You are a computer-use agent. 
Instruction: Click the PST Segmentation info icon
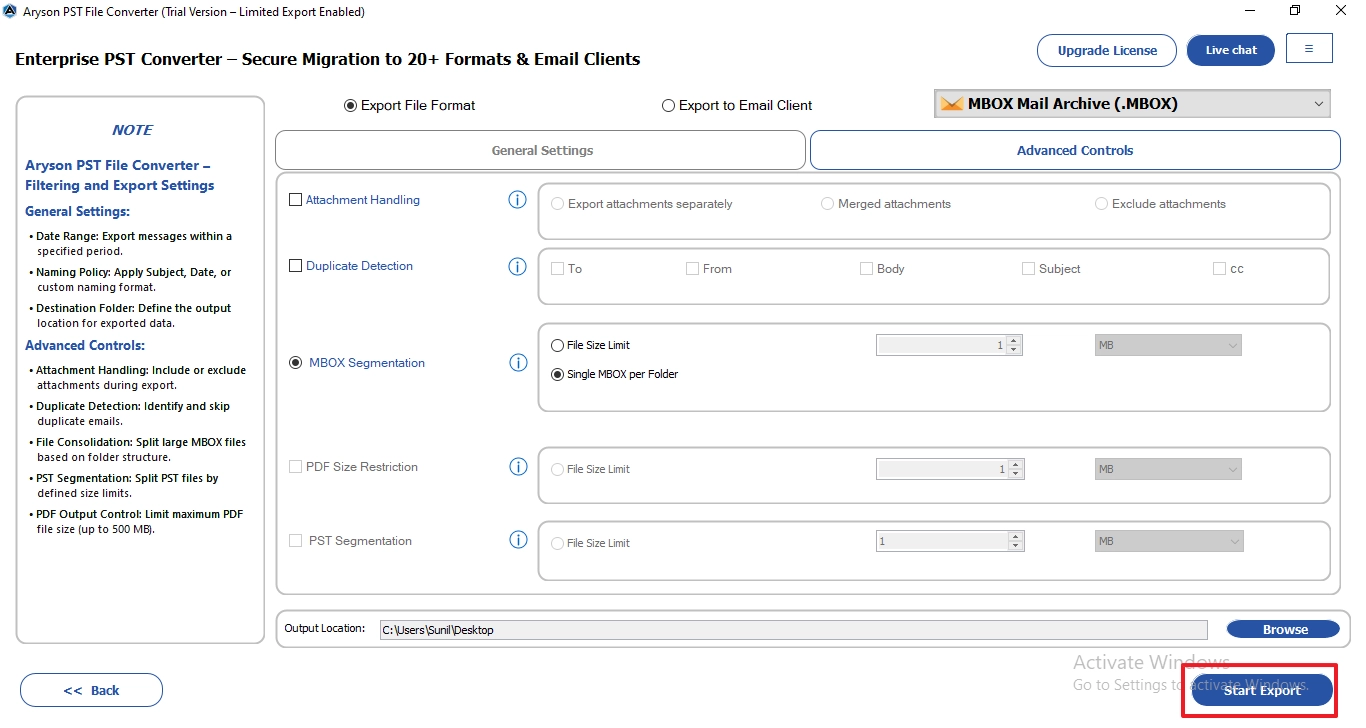click(x=518, y=540)
